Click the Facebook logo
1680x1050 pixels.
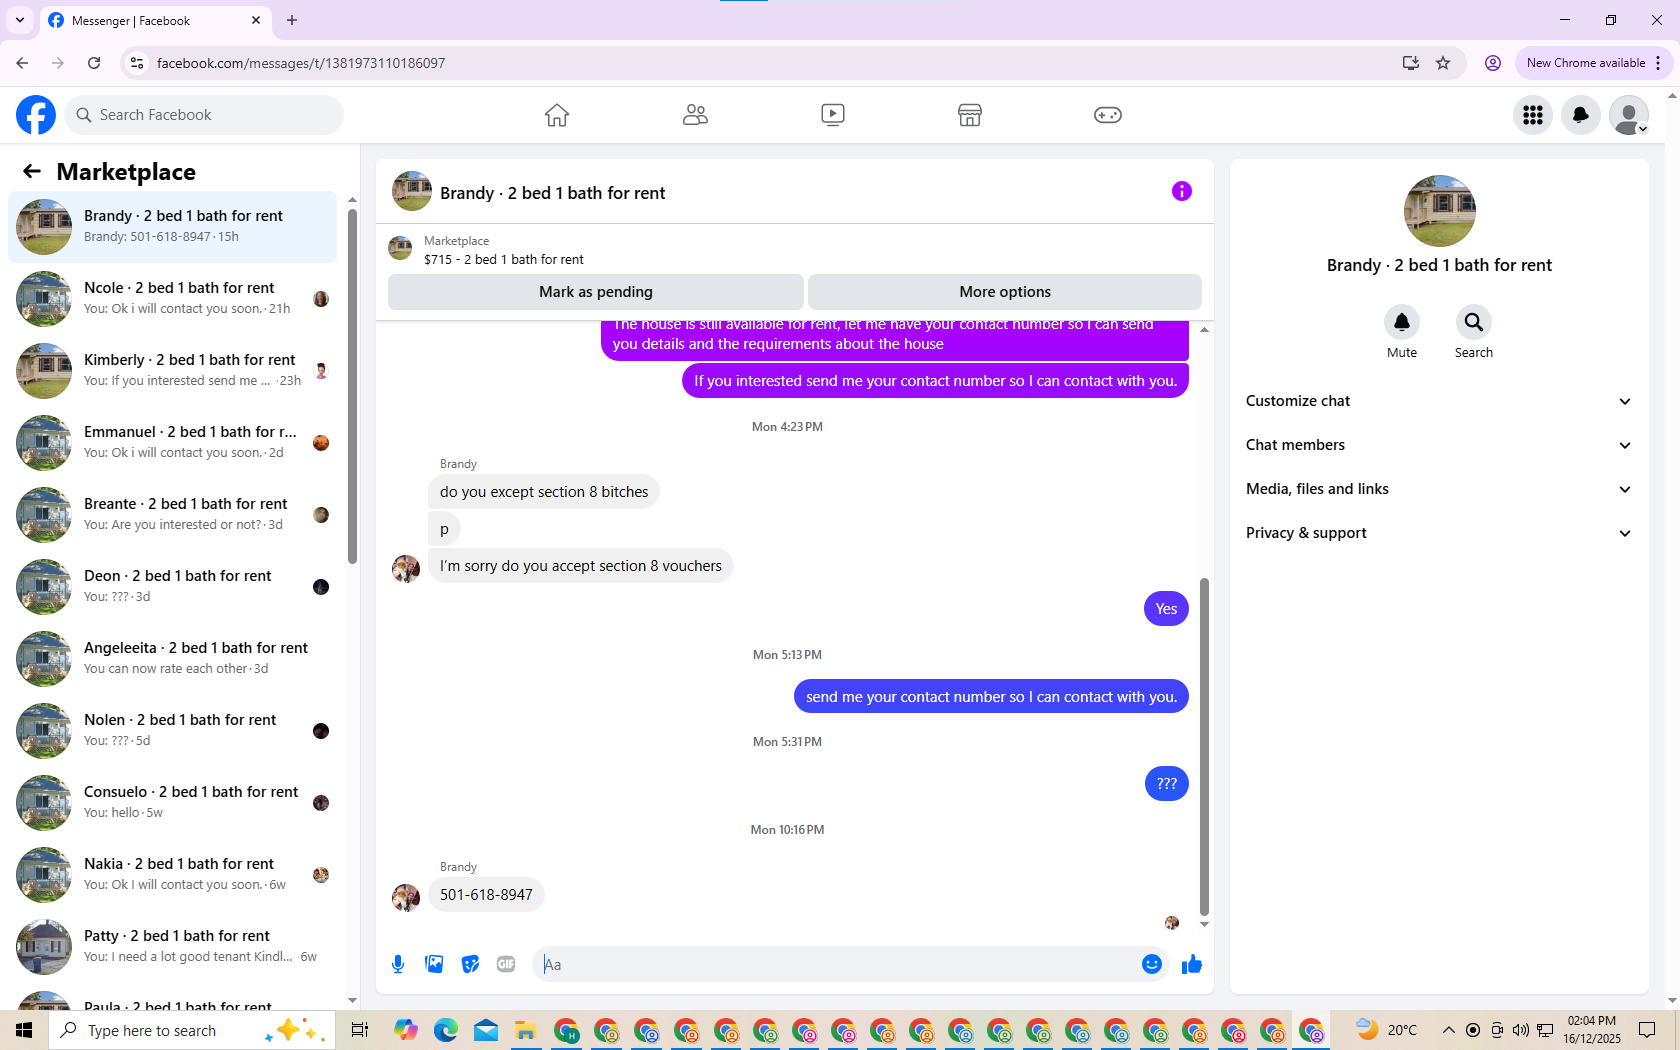click(36, 115)
